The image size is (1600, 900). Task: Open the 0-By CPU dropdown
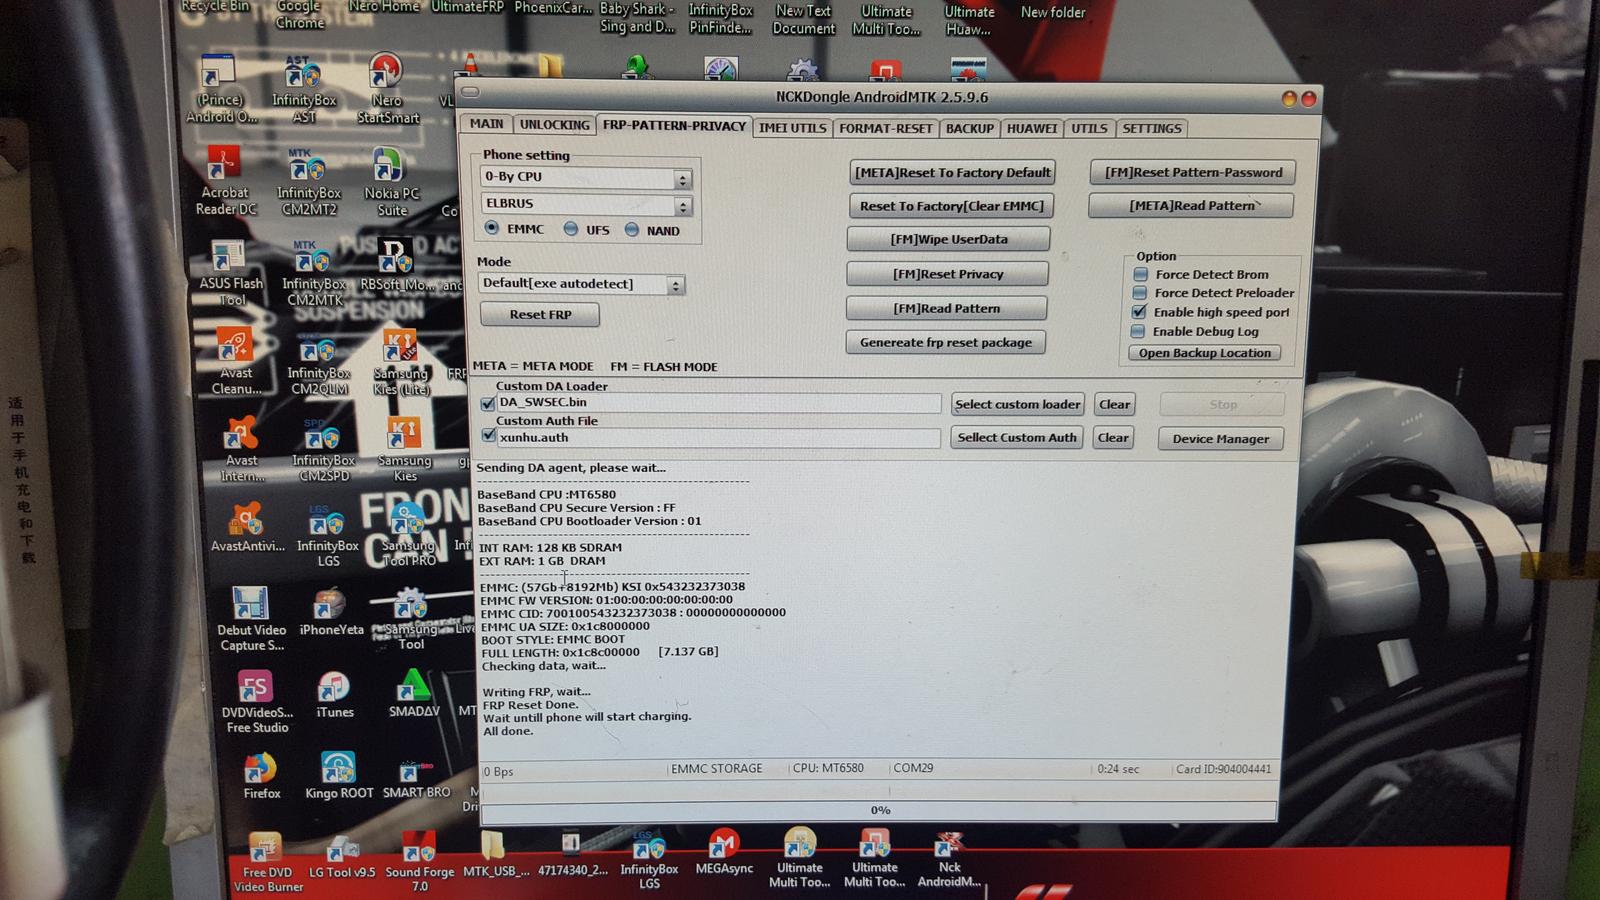pyautogui.click(x=586, y=177)
